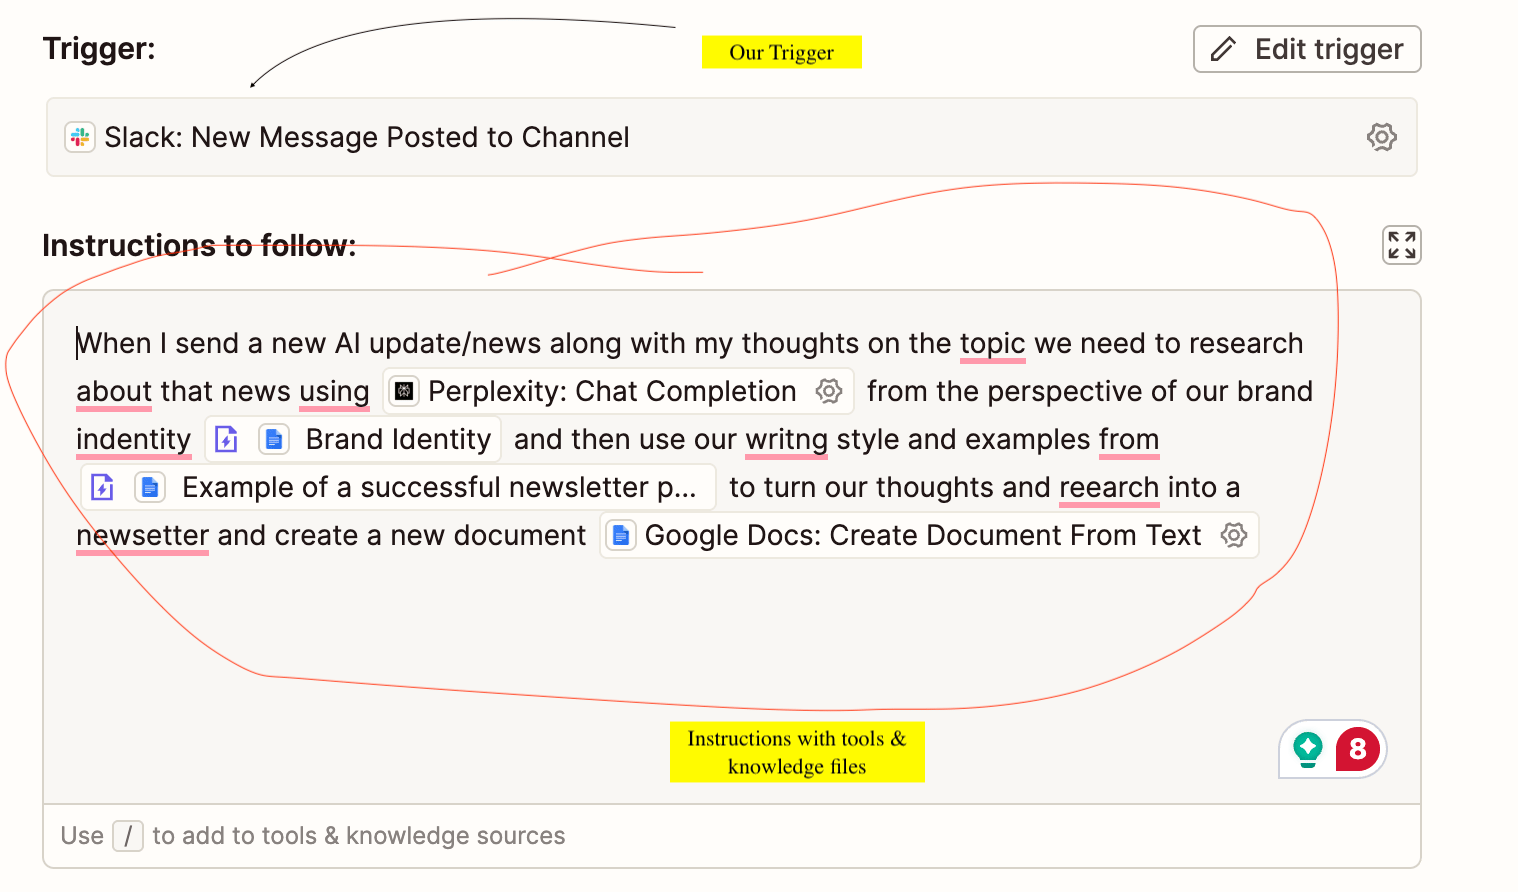Click the slash shortcut key hint

coord(128,835)
